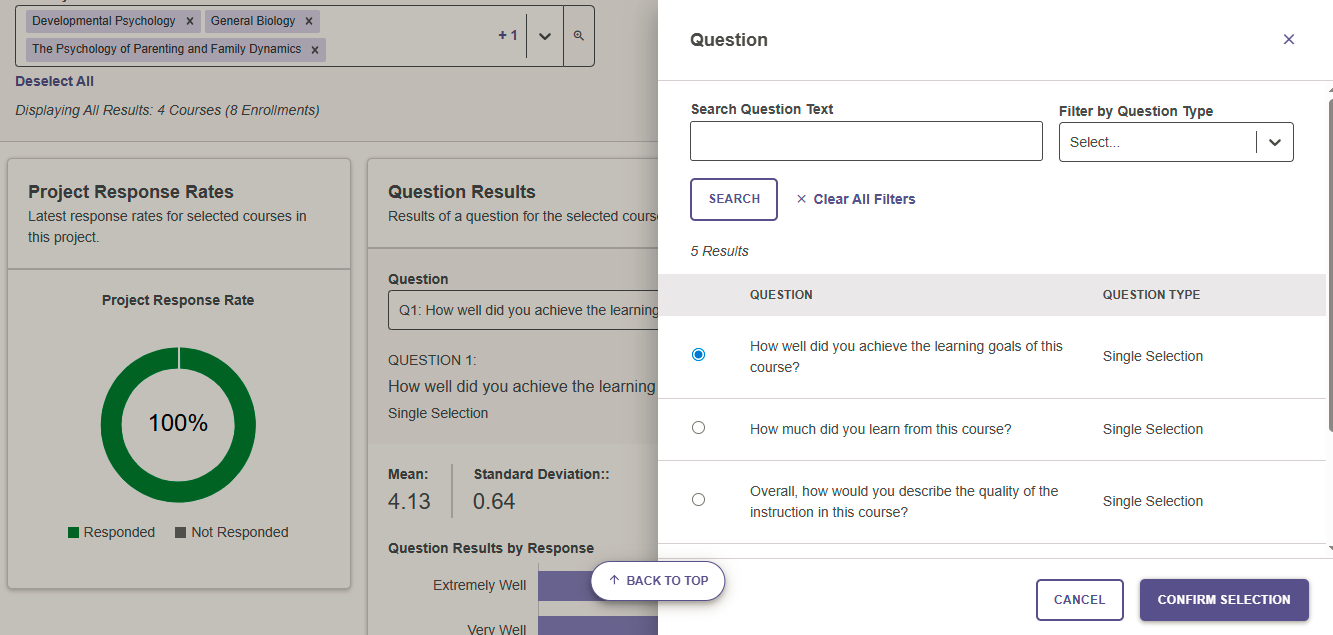This screenshot has height=635, width=1333.
Task: Click Deselect All link
Action: tap(54, 81)
